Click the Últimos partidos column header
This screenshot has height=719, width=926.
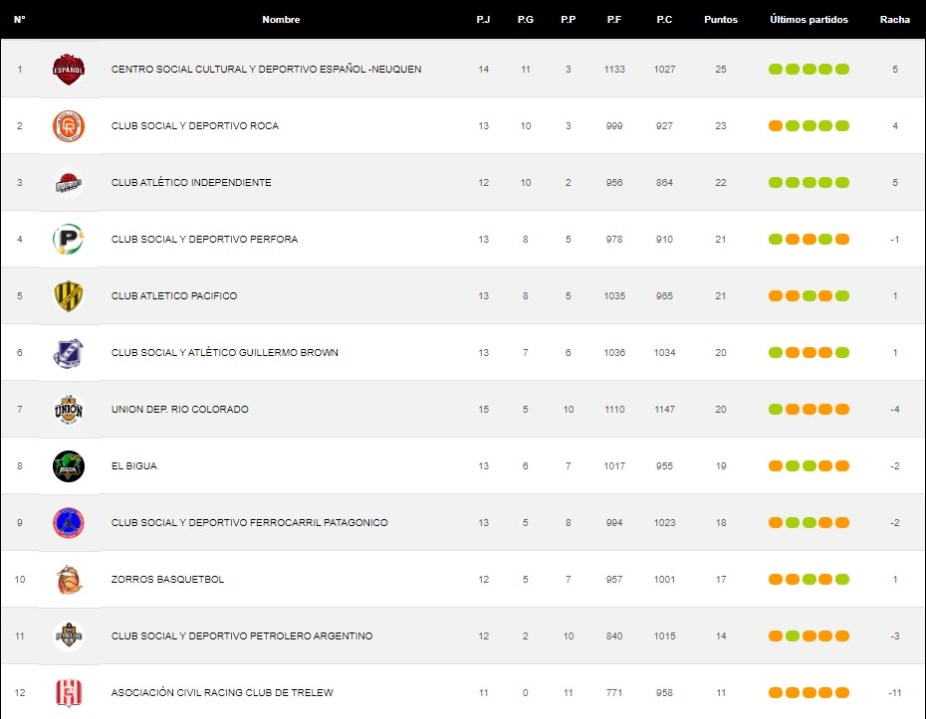click(x=808, y=20)
